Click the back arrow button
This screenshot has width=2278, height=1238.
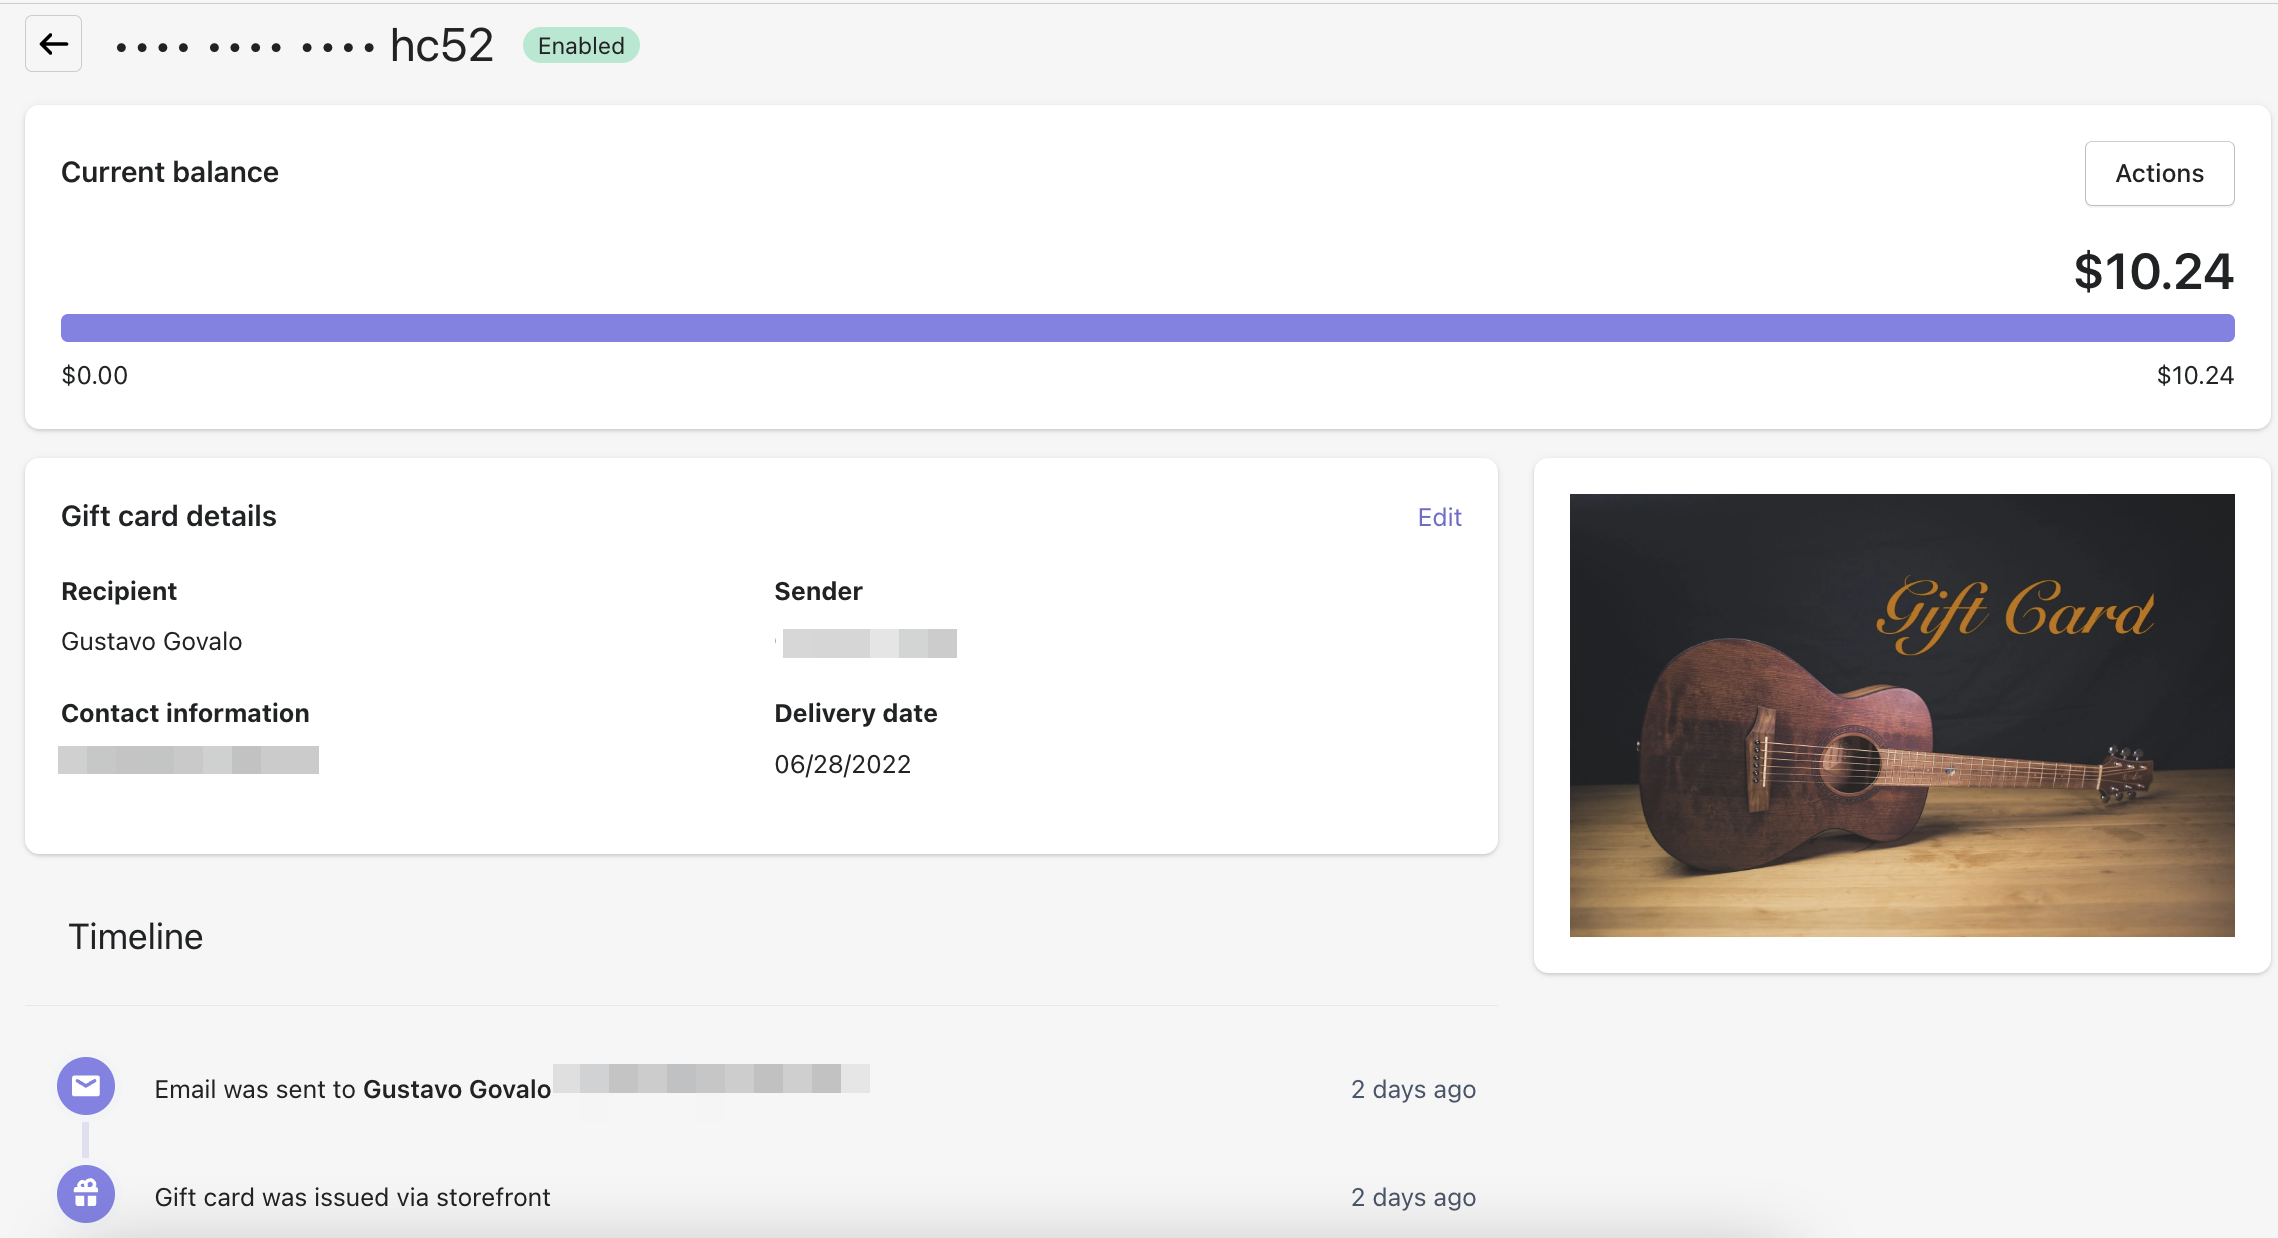point(53,44)
